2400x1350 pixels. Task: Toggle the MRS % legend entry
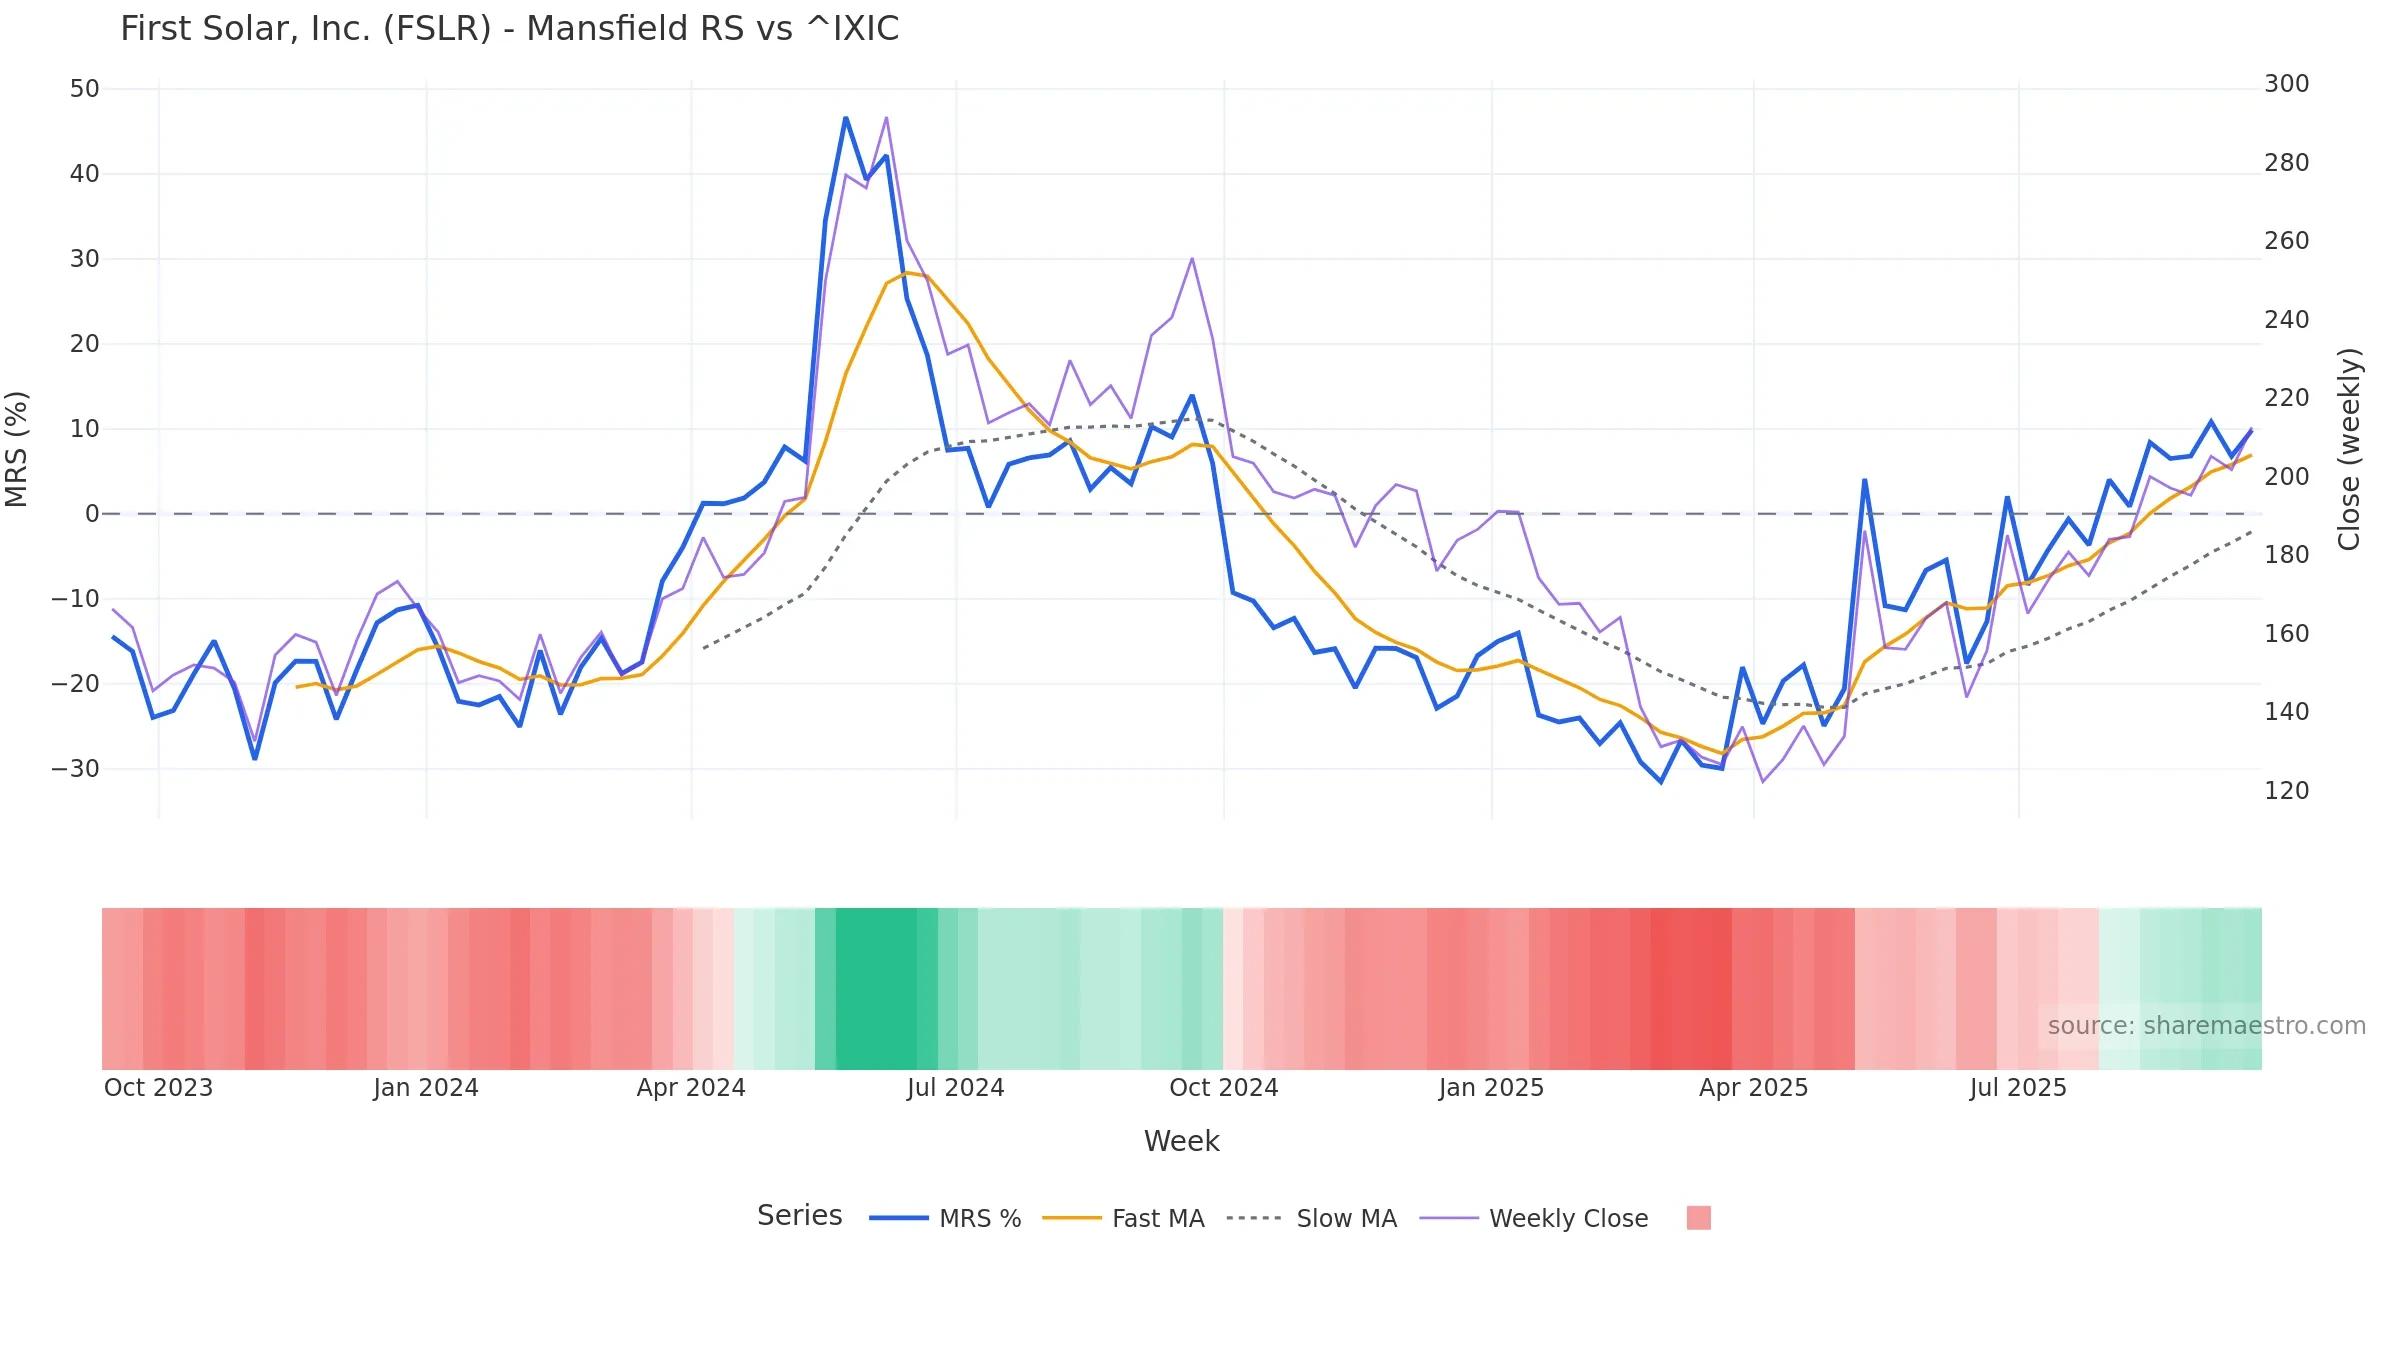coord(945,1218)
